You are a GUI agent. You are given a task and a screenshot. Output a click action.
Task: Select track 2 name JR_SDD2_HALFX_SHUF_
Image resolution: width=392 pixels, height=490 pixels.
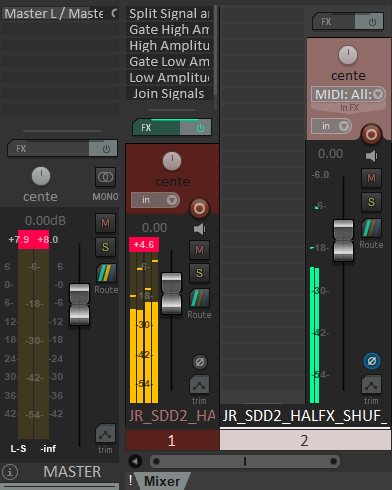(305, 416)
